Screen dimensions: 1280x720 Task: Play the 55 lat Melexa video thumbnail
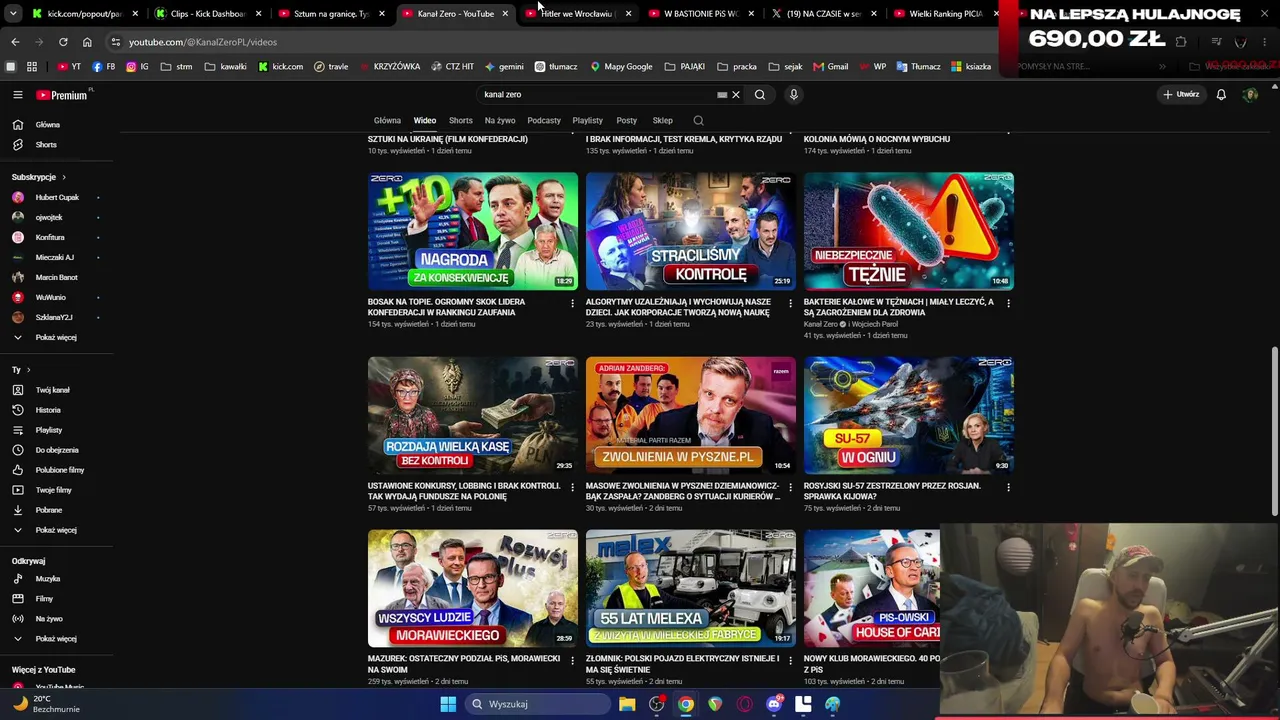click(x=691, y=588)
